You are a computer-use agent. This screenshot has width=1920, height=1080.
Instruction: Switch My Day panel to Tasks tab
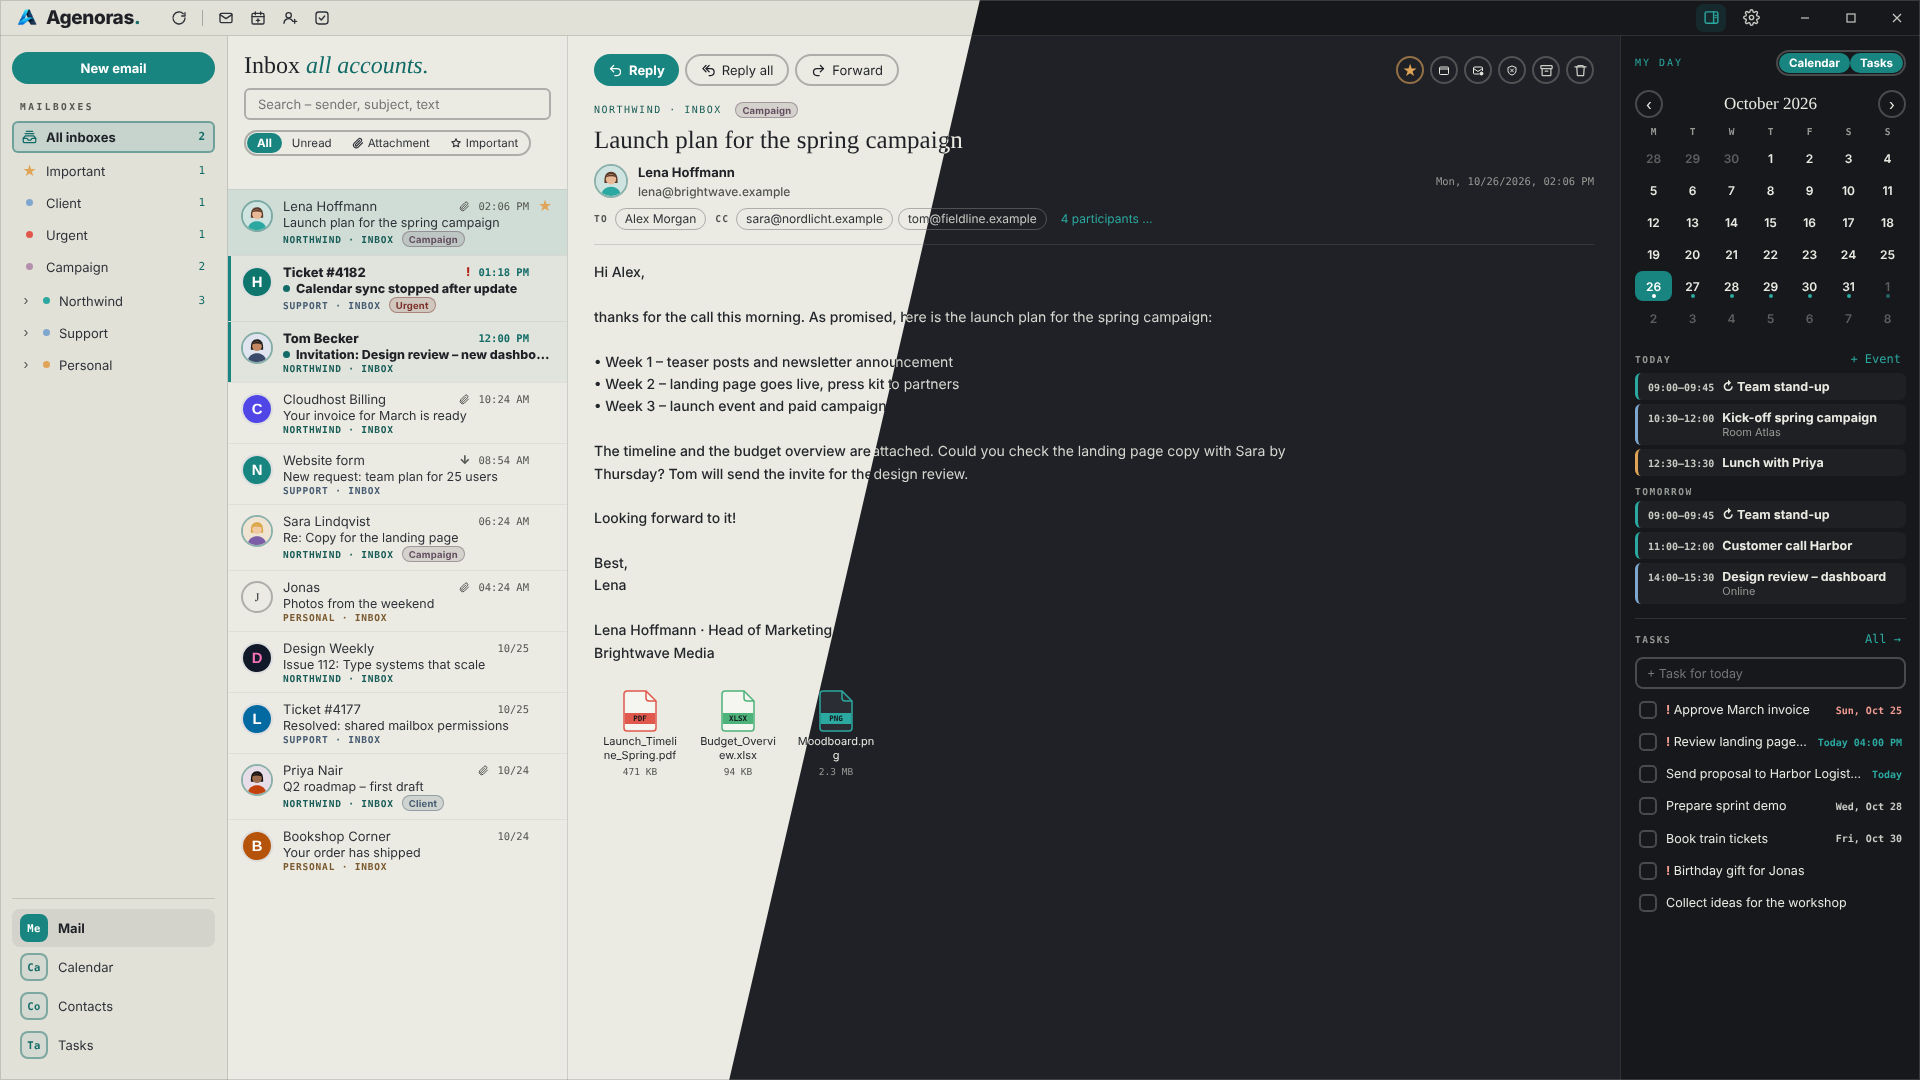(1876, 63)
